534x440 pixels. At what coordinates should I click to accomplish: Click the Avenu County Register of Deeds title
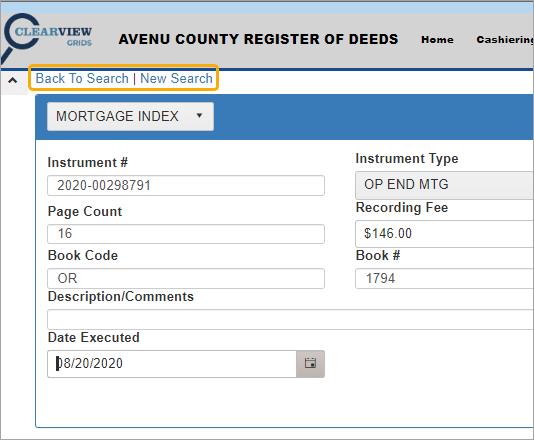258,39
